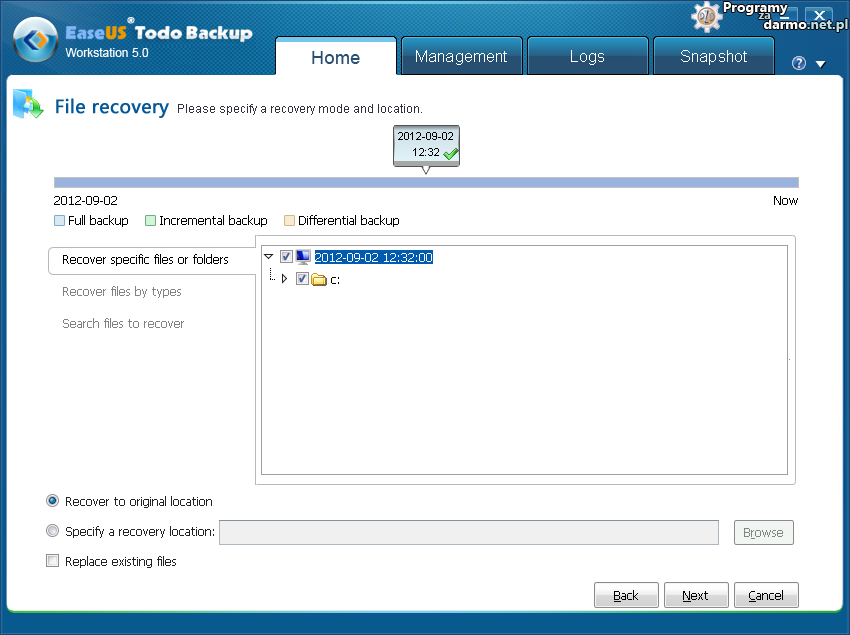Choose Specify a recovery location radio button
Screen dimensions: 850x635
coord(53,531)
